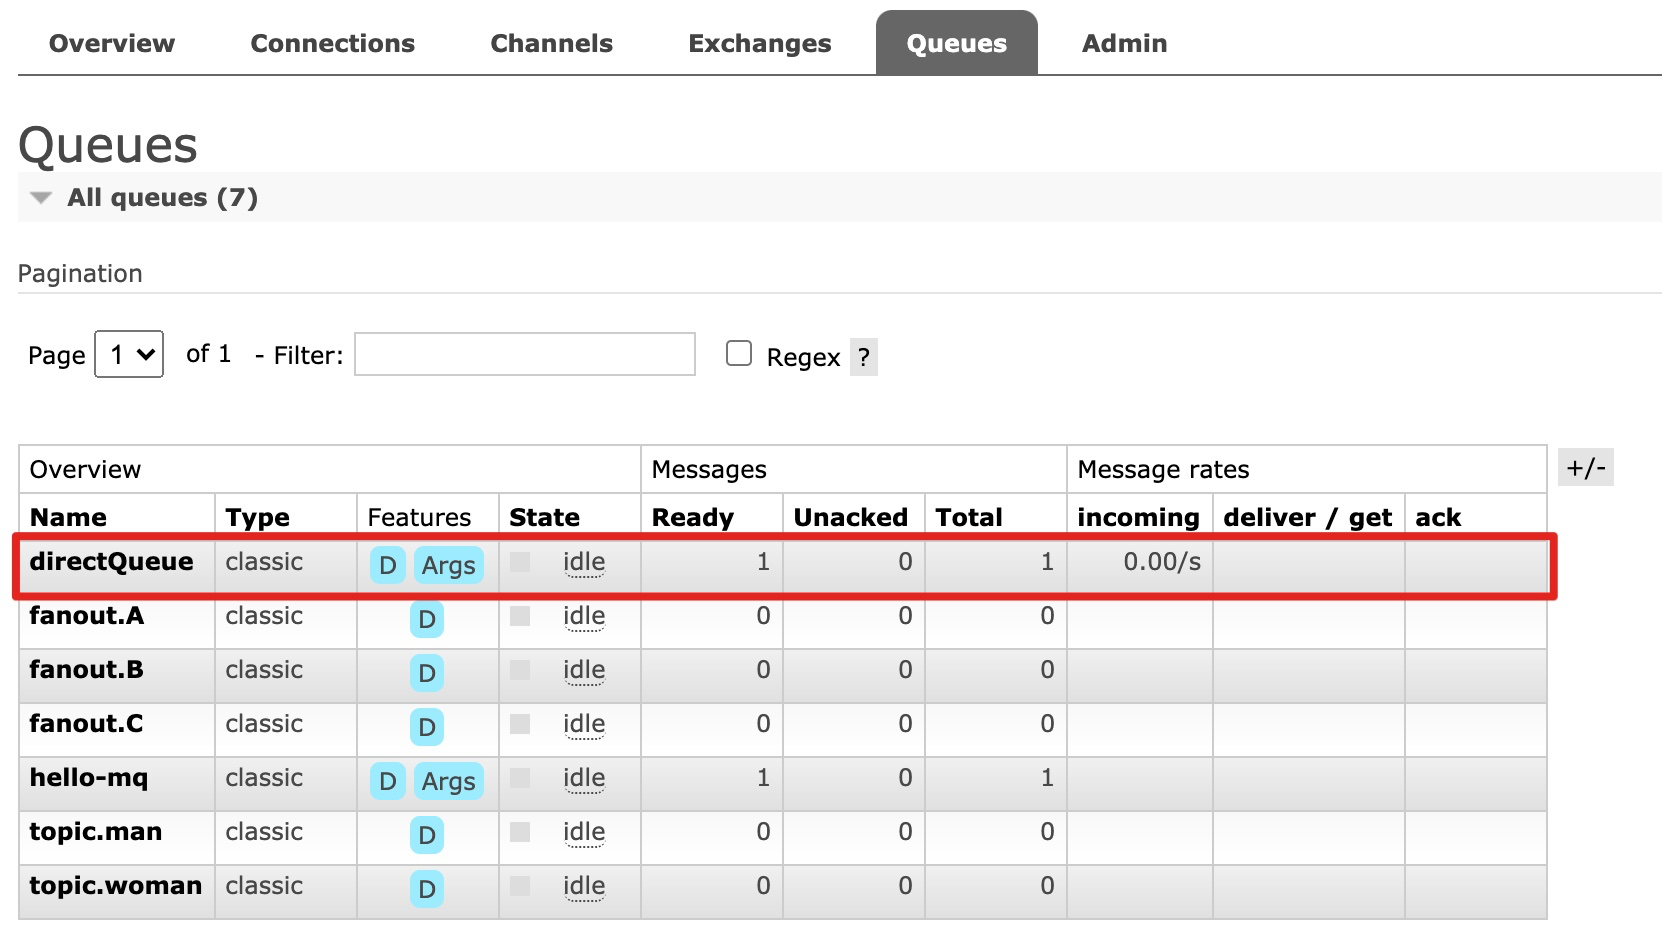
Task: Sort by the Type column header
Action: point(257,517)
